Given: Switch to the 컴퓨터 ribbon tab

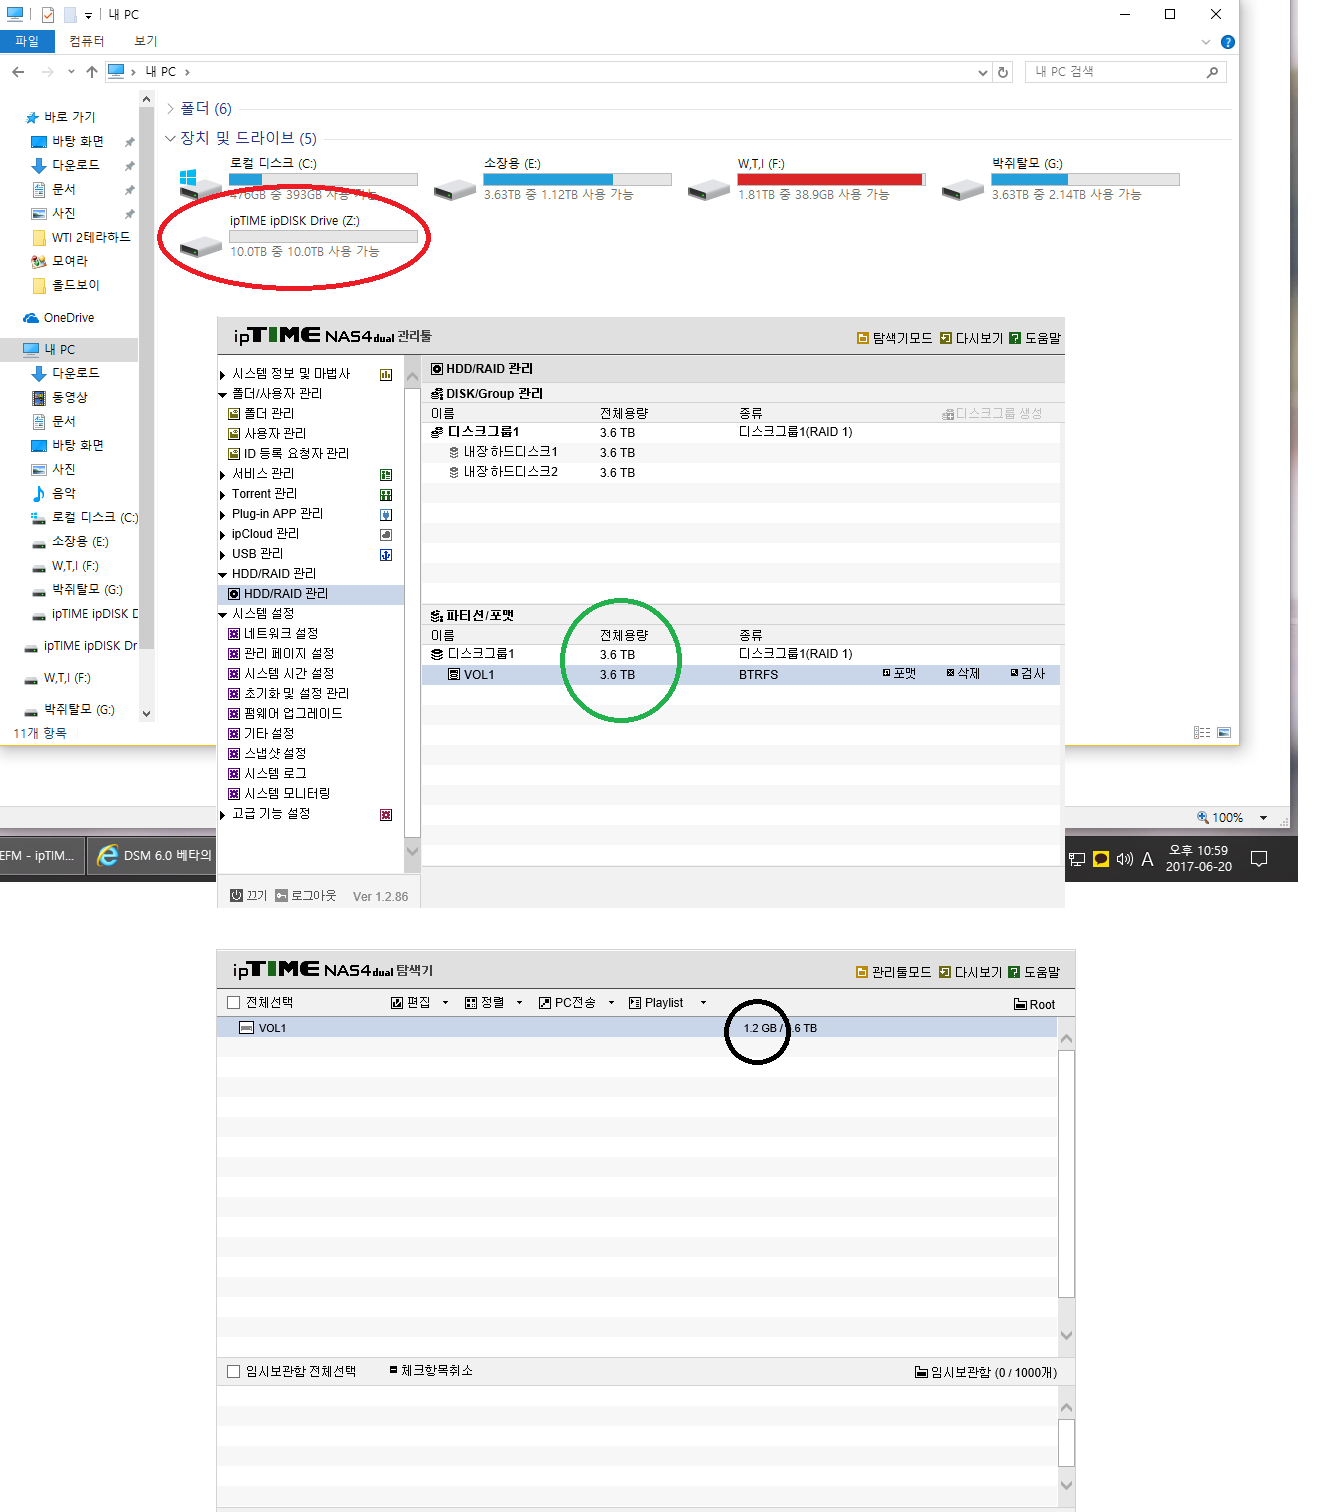Looking at the screenshot, I should (87, 41).
